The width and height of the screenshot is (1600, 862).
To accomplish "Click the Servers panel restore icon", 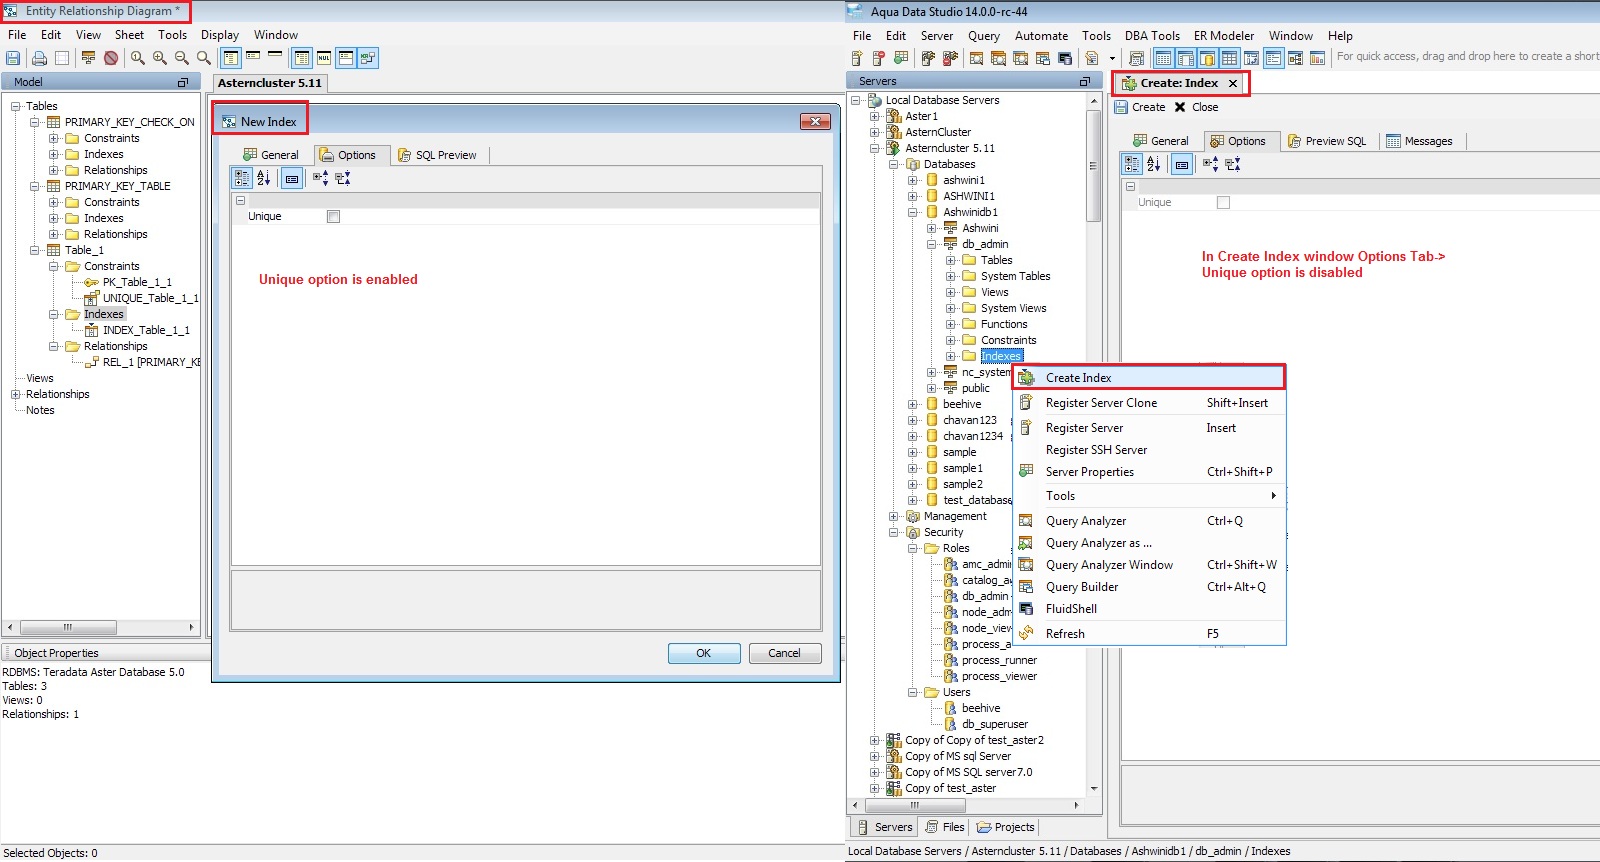I will point(1085,81).
